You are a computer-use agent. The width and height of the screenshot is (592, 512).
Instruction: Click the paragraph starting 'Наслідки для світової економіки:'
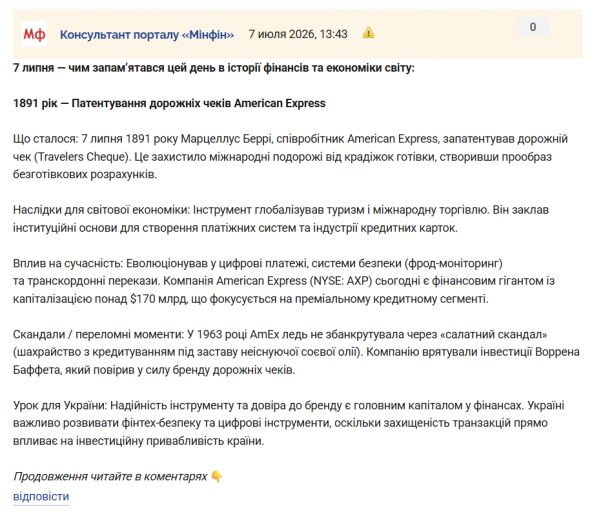pyautogui.click(x=281, y=219)
